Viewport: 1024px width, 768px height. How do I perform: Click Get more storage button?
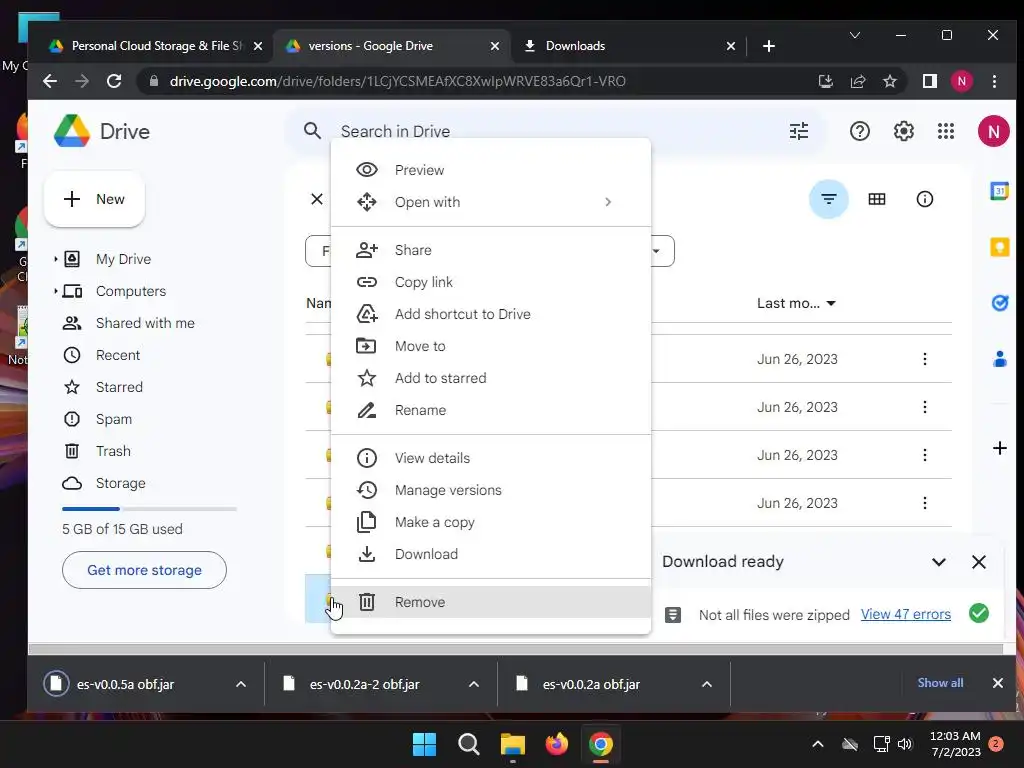click(144, 570)
